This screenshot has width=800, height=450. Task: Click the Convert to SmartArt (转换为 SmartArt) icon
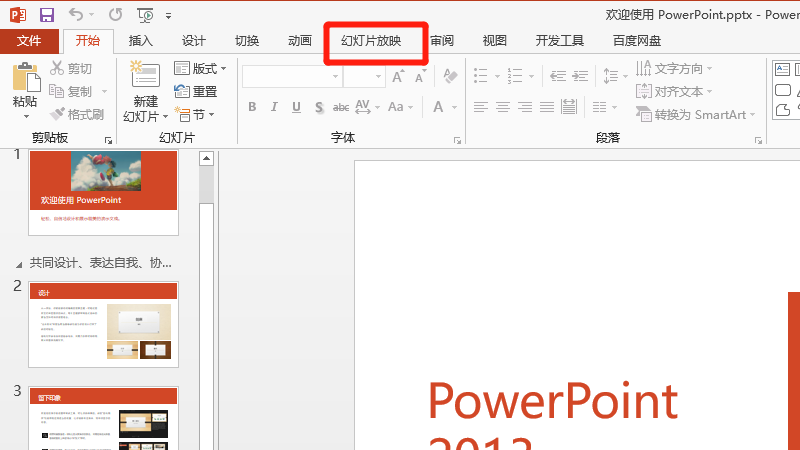pyautogui.click(x=645, y=115)
